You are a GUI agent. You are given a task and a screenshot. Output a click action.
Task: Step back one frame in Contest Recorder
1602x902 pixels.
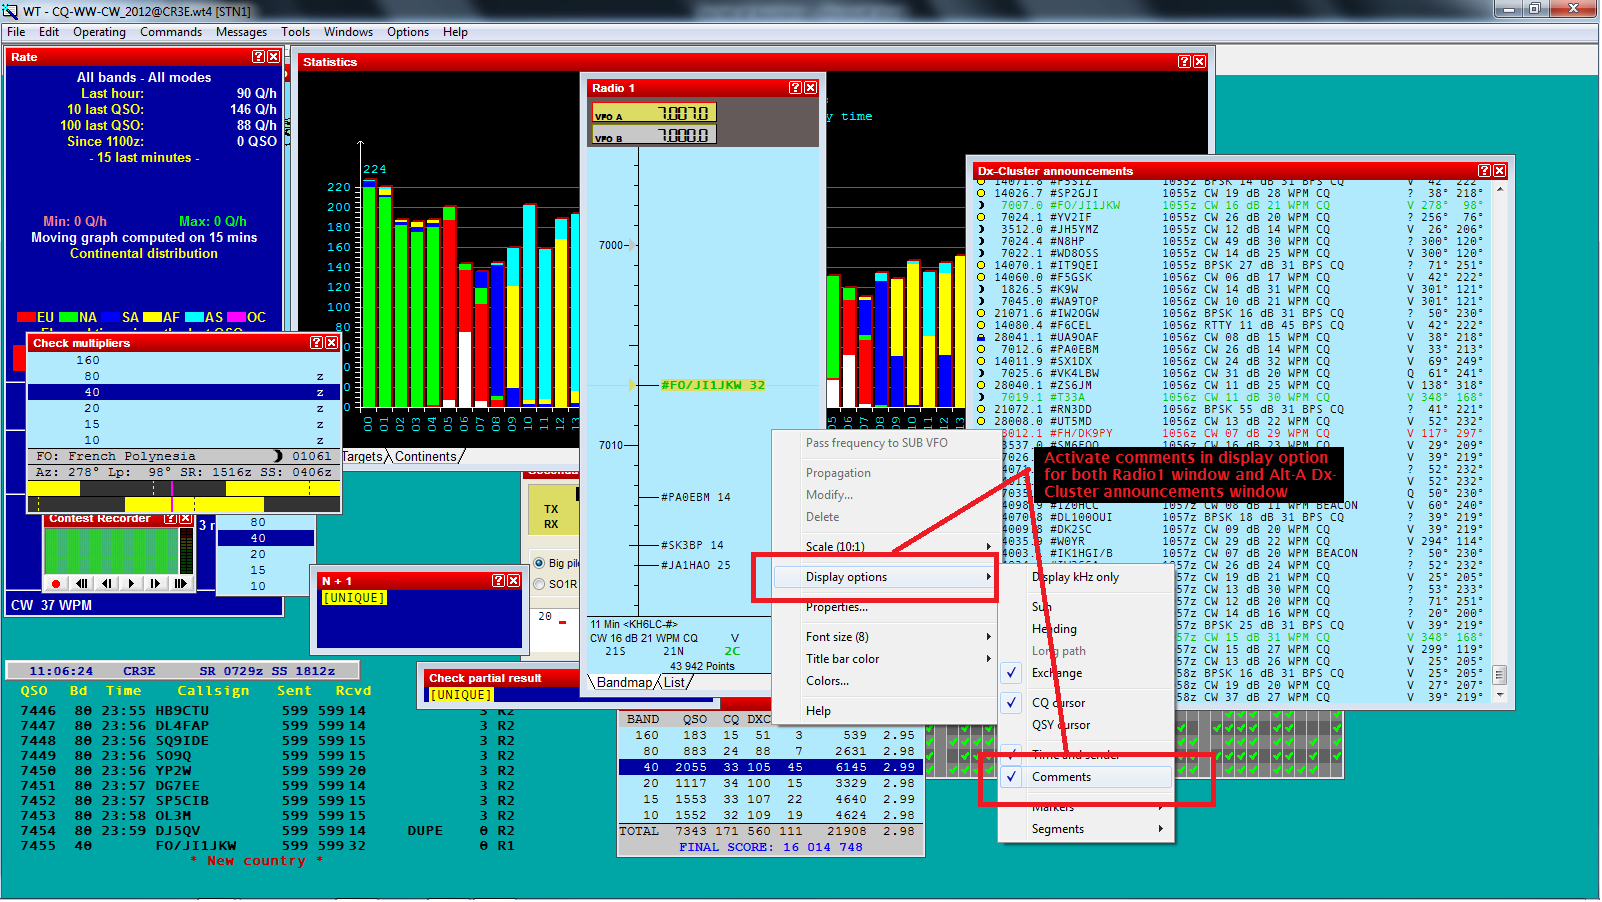[107, 583]
